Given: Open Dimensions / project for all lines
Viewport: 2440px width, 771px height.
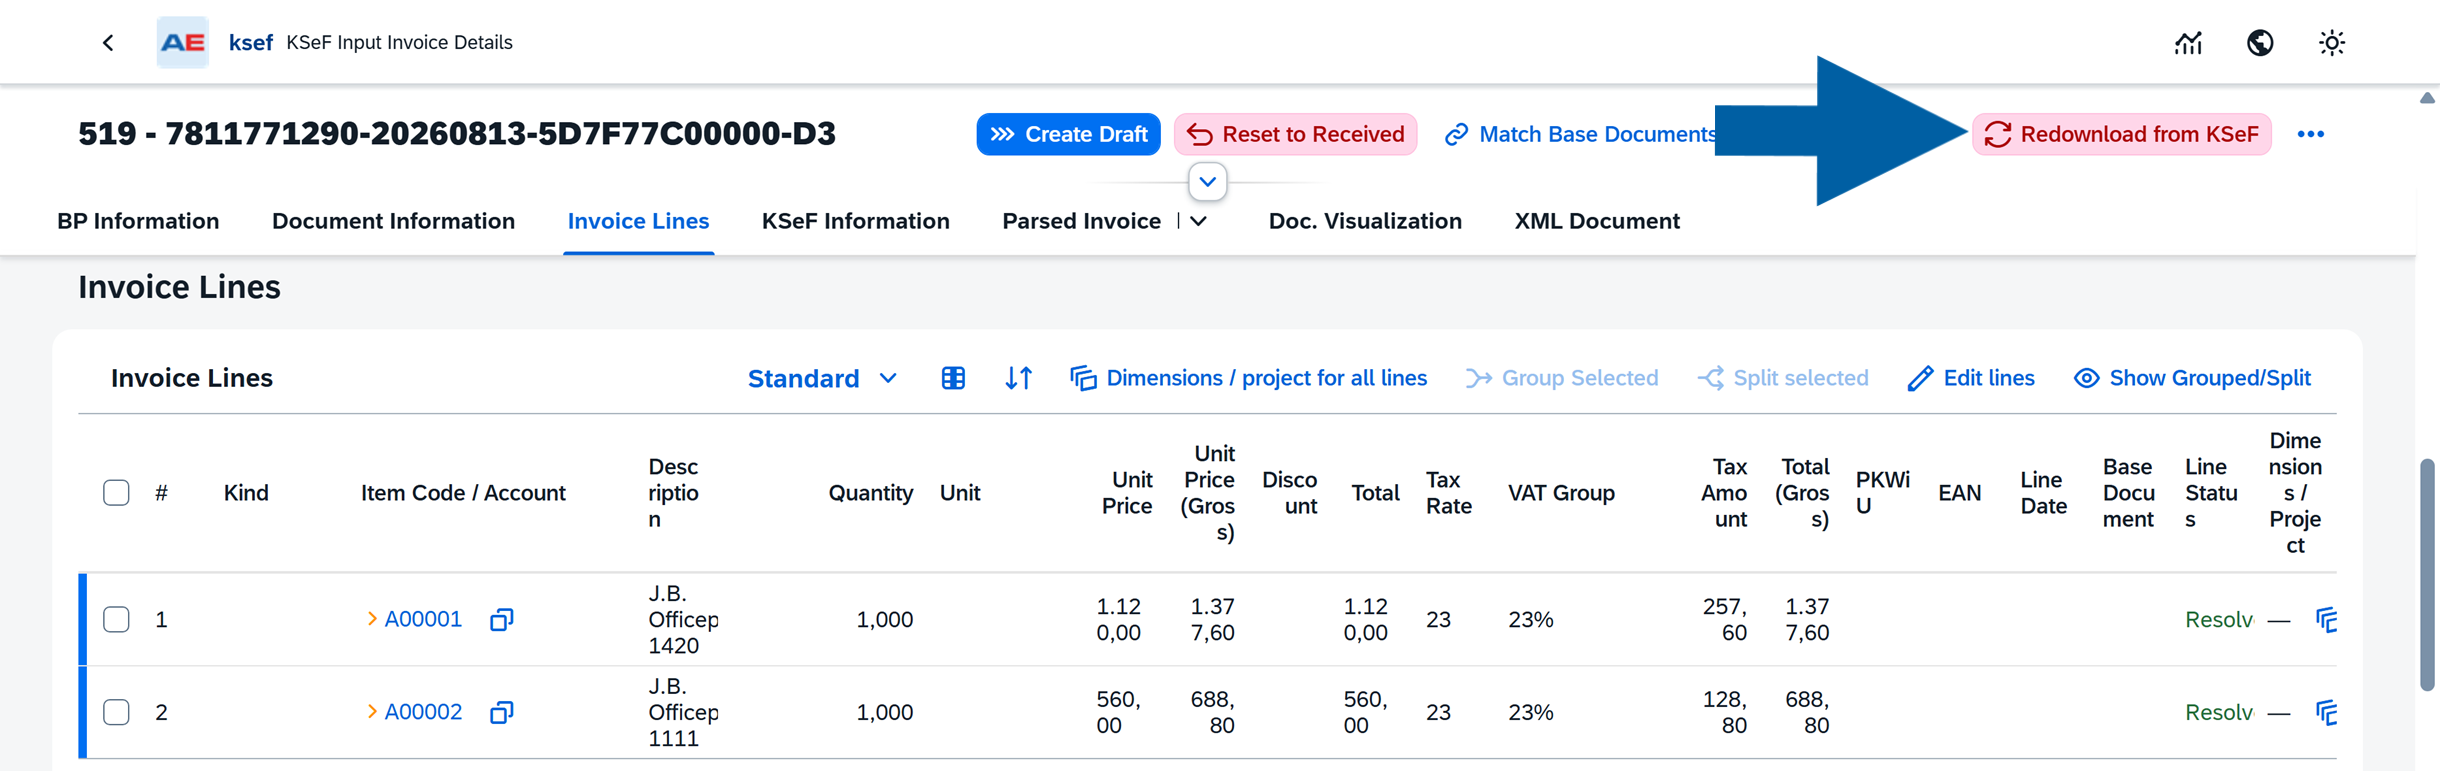Looking at the screenshot, I should [1248, 378].
